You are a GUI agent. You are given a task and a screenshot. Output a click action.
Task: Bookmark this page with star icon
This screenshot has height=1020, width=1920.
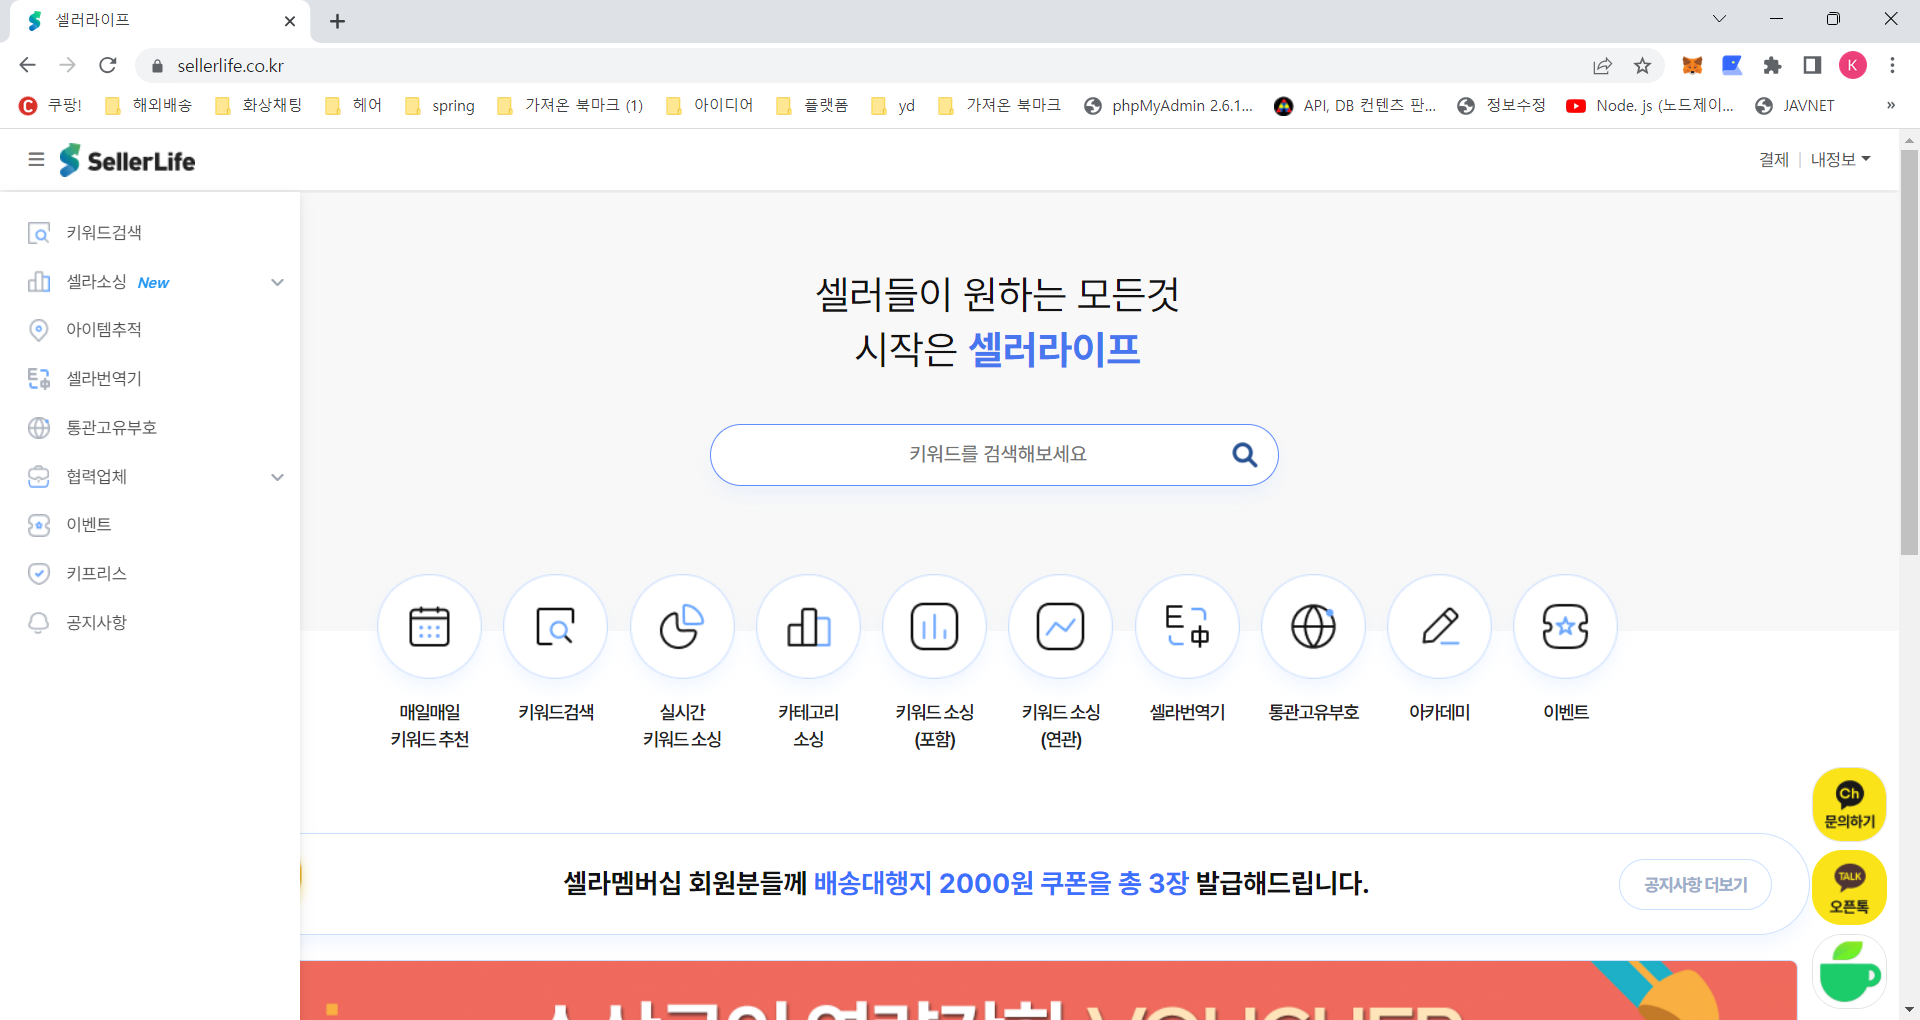pos(1642,66)
